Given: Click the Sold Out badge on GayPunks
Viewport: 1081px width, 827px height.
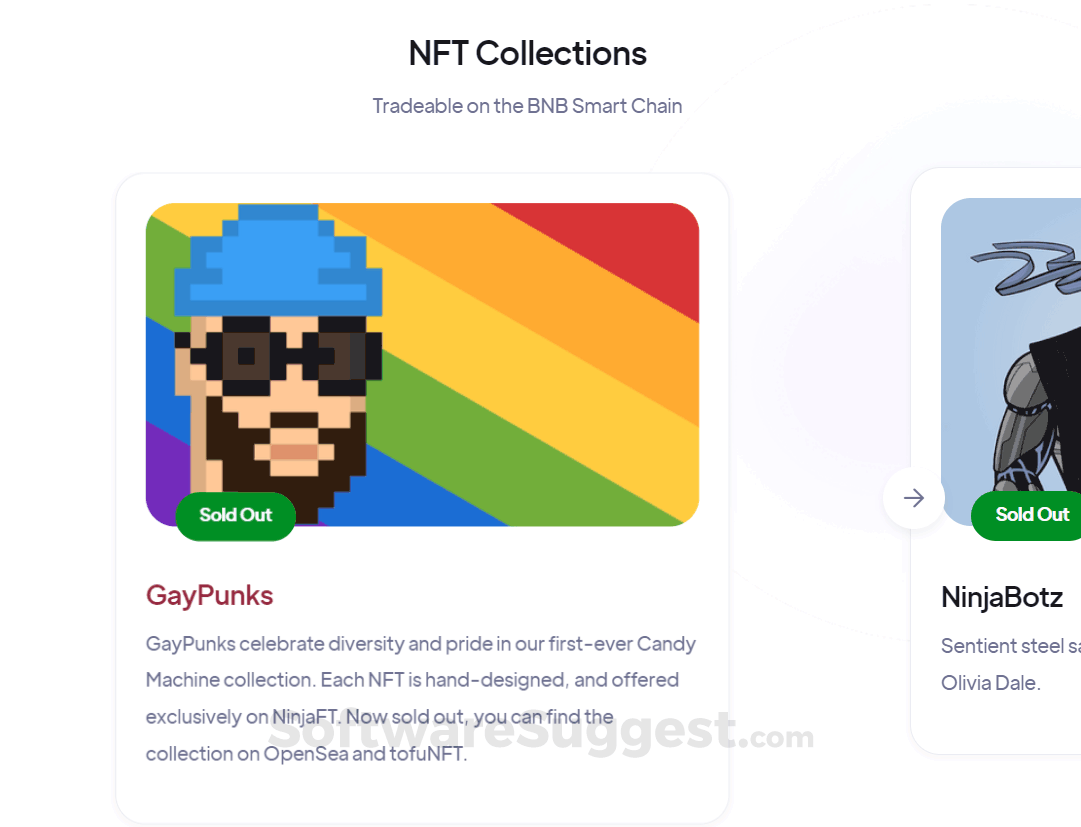Looking at the screenshot, I should [x=236, y=515].
